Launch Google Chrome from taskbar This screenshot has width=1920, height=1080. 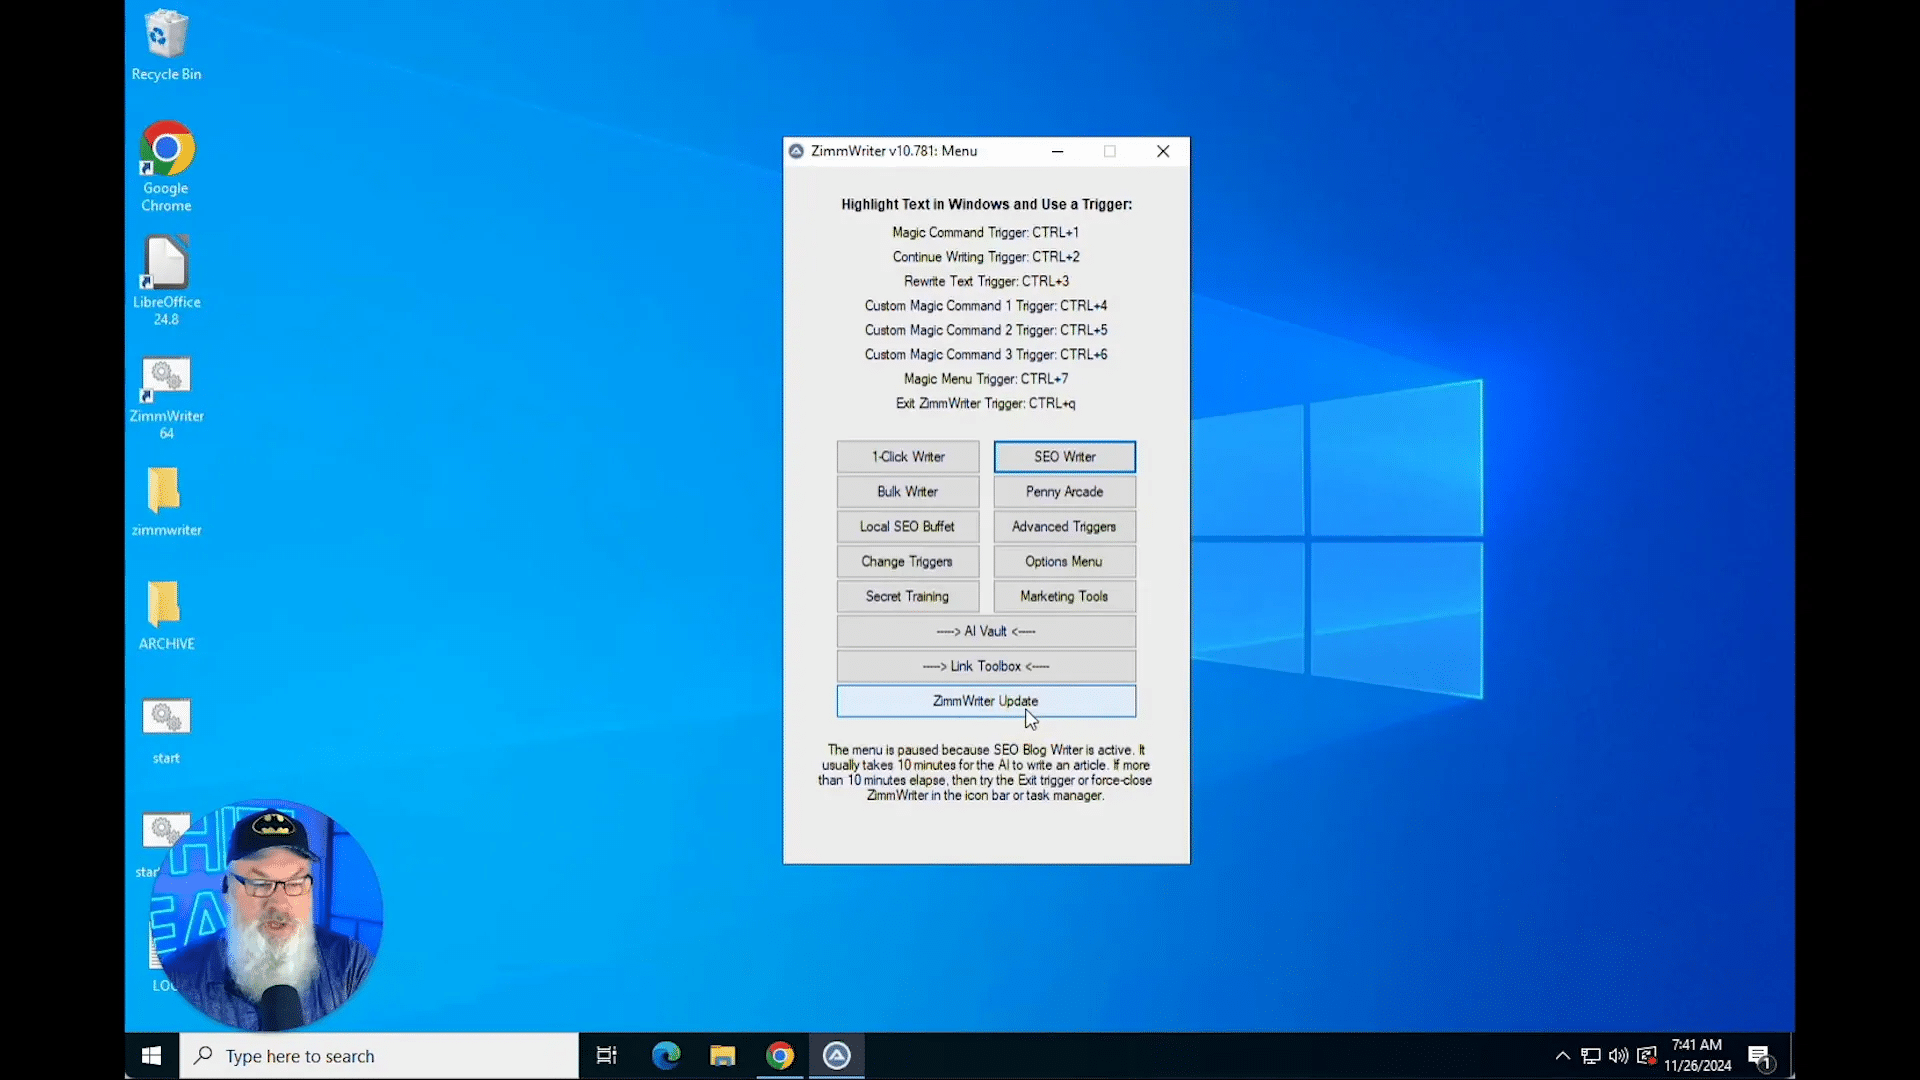point(779,1055)
